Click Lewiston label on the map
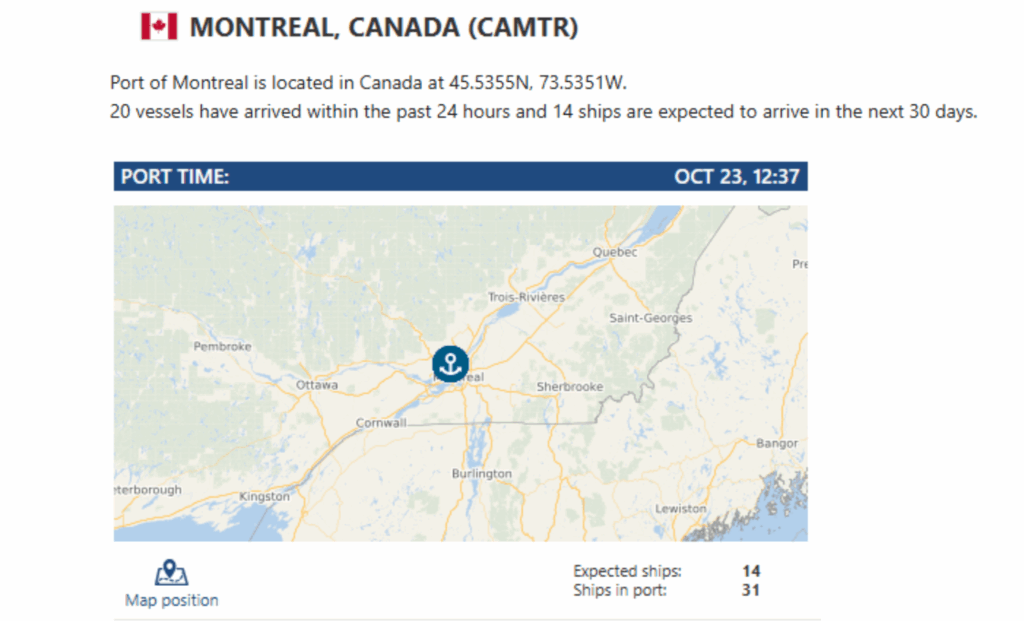Viewport: 1024px width, 621px height. tap(680, 509)
